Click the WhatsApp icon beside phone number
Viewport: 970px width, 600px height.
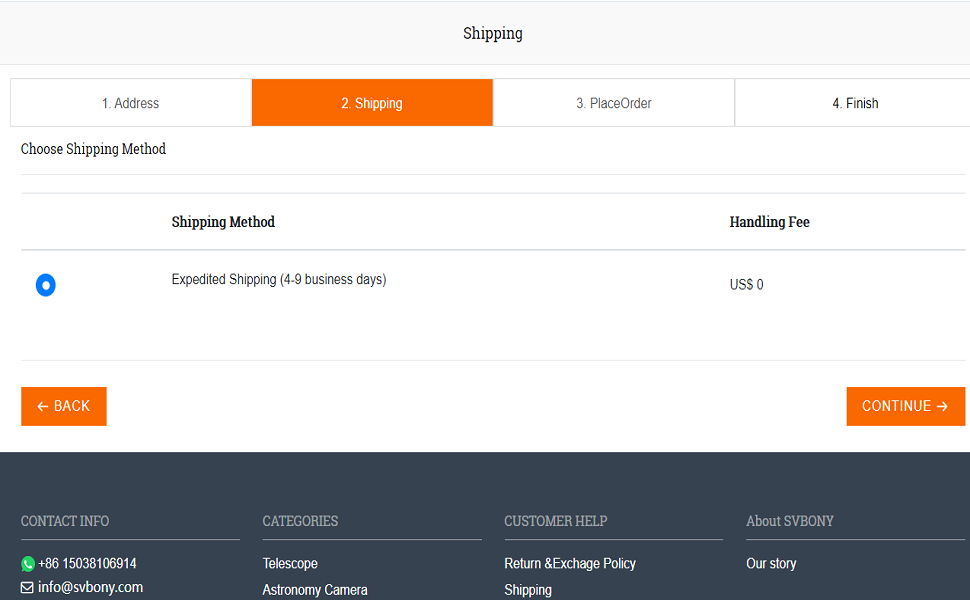28,564
